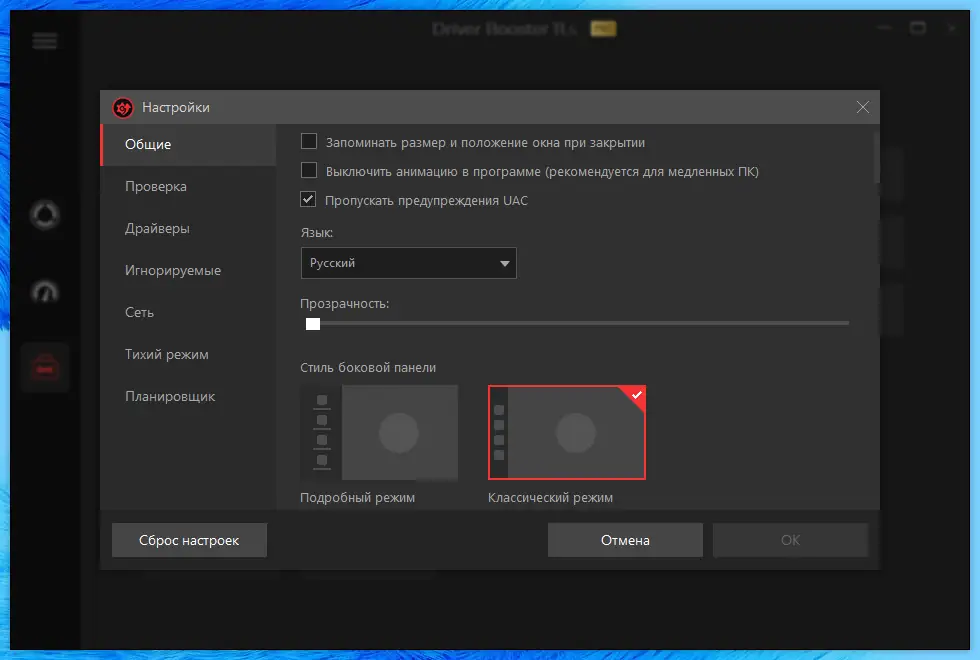Screen dimensions: 980x660
Task: Switch to the Проверка settings section
Action: 188,186
